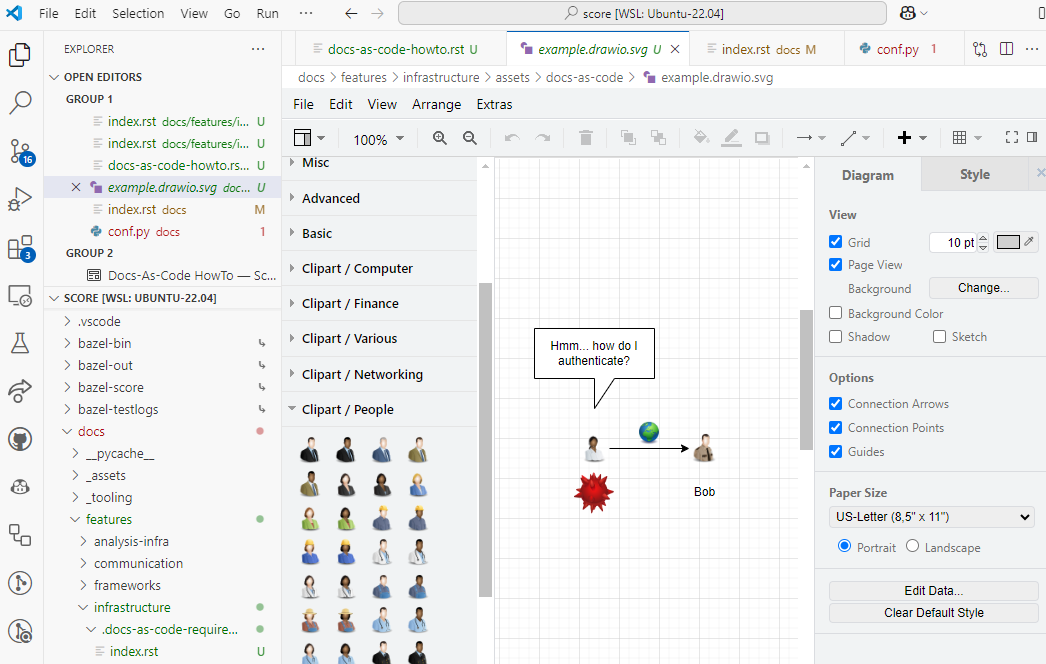This screenshot has height=664, width=1046.
Task: Click the fullscreen toggle icon in toolbar
Action: tap(1011, 138)
